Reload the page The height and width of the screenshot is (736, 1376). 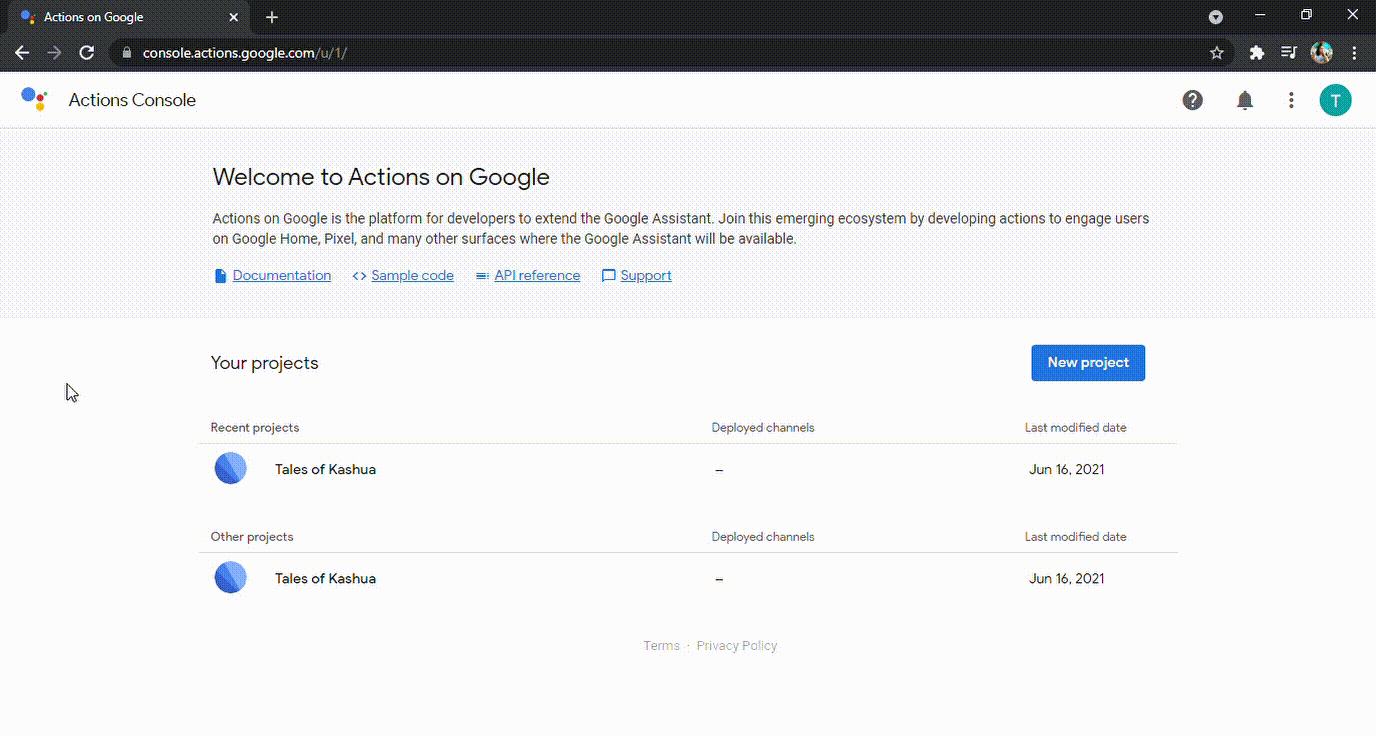(87, 53)
